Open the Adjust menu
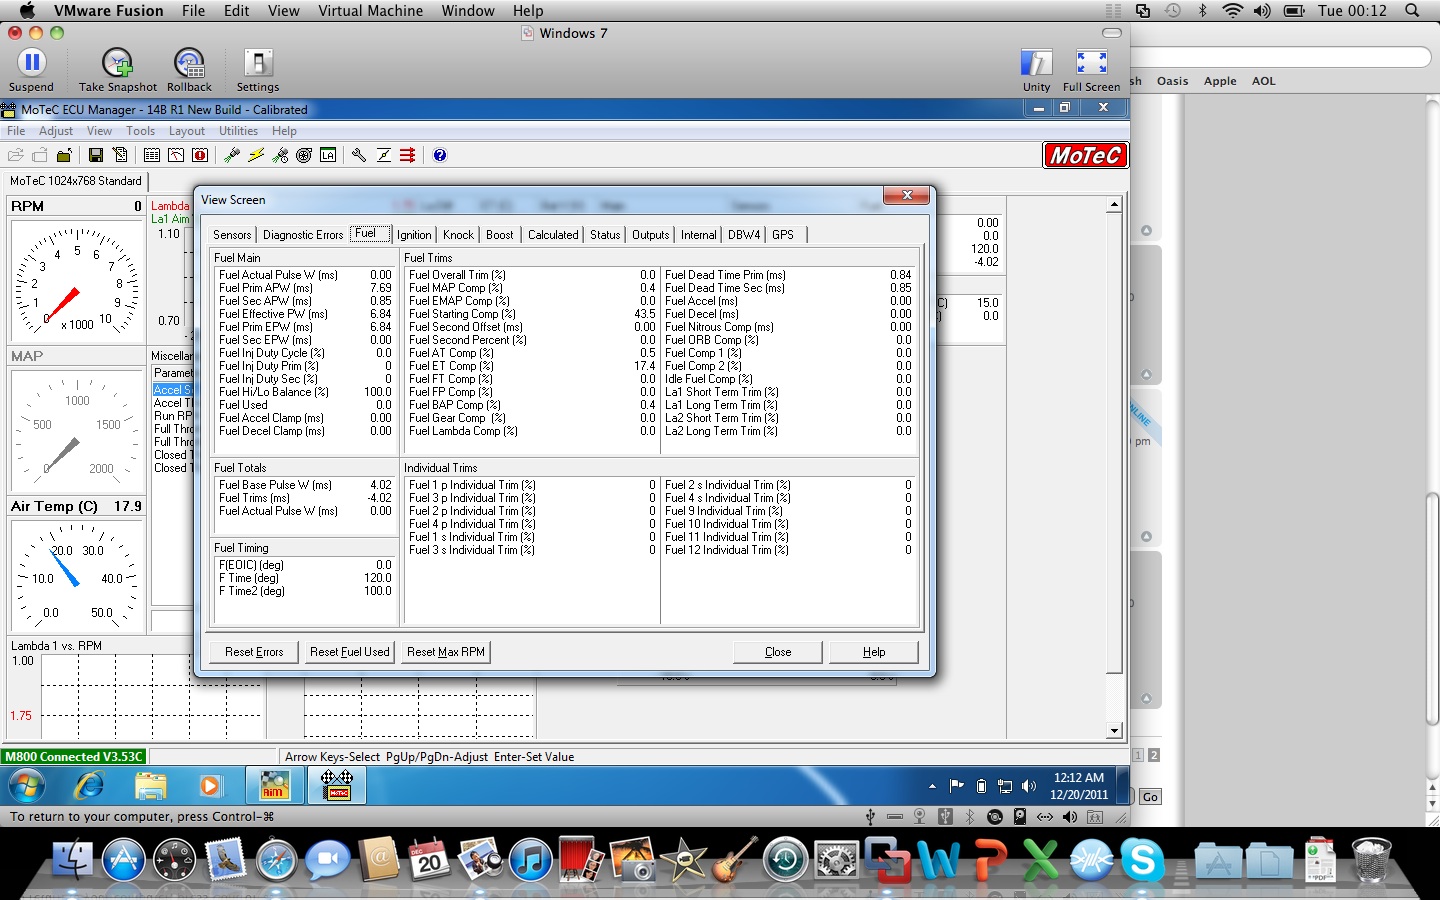This screenshot has height=900, width=1440. click(x=55, y=130)
